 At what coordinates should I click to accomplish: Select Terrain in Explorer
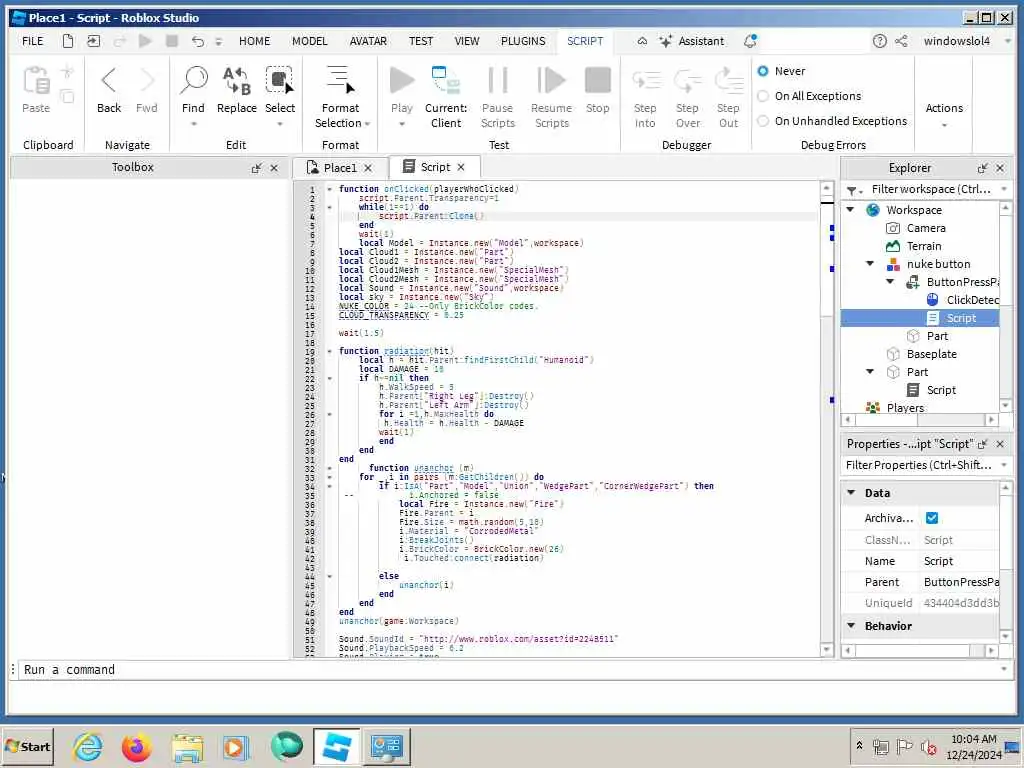pyautogui.click(x=923, y=246)
